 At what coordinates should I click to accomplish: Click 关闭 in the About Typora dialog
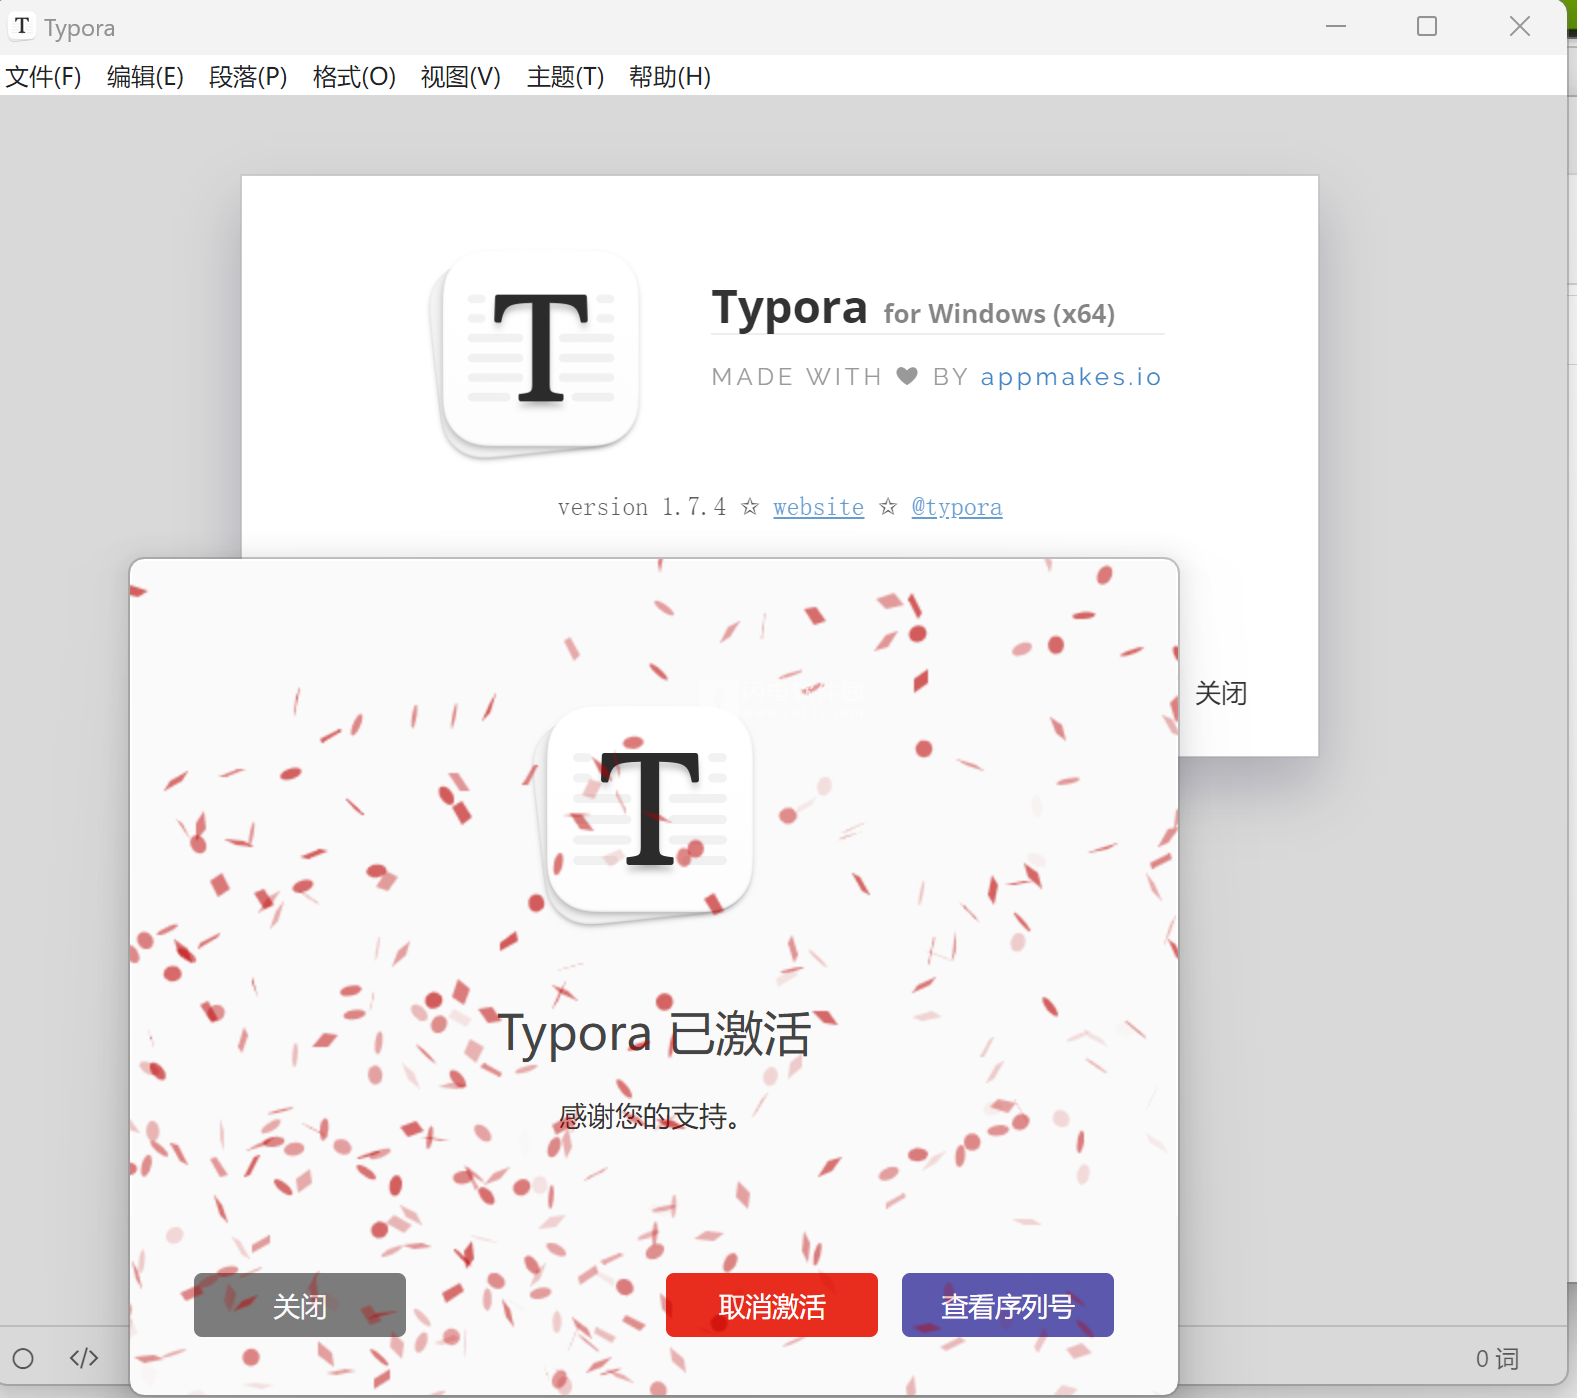[x=1221, y=693]
